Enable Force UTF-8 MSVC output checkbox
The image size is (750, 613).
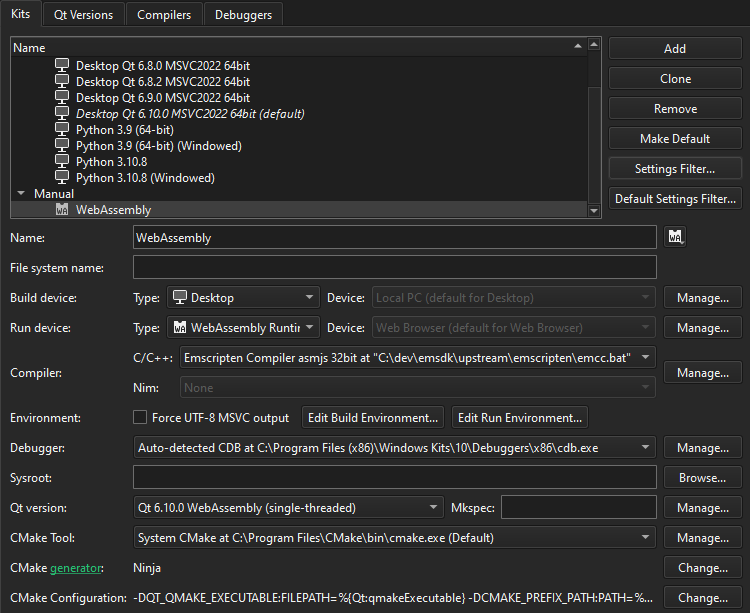point(140,418)
